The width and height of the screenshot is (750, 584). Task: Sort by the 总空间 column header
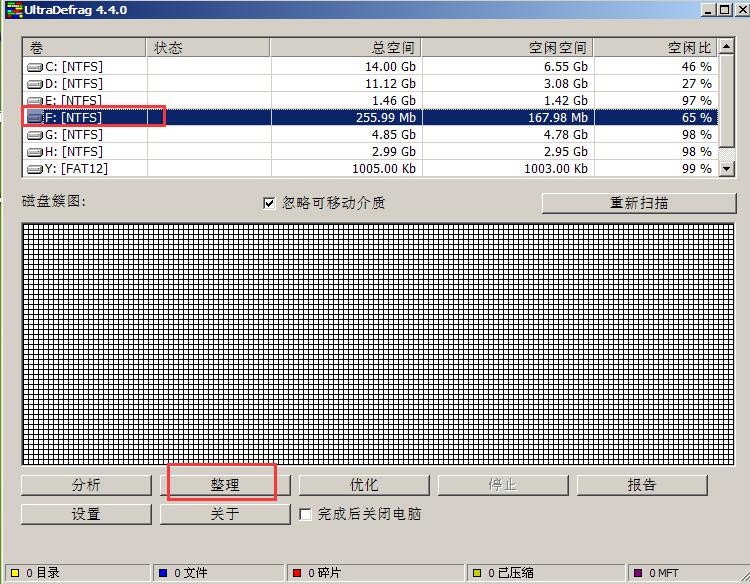pyautogui.click(x=346, y=48)
